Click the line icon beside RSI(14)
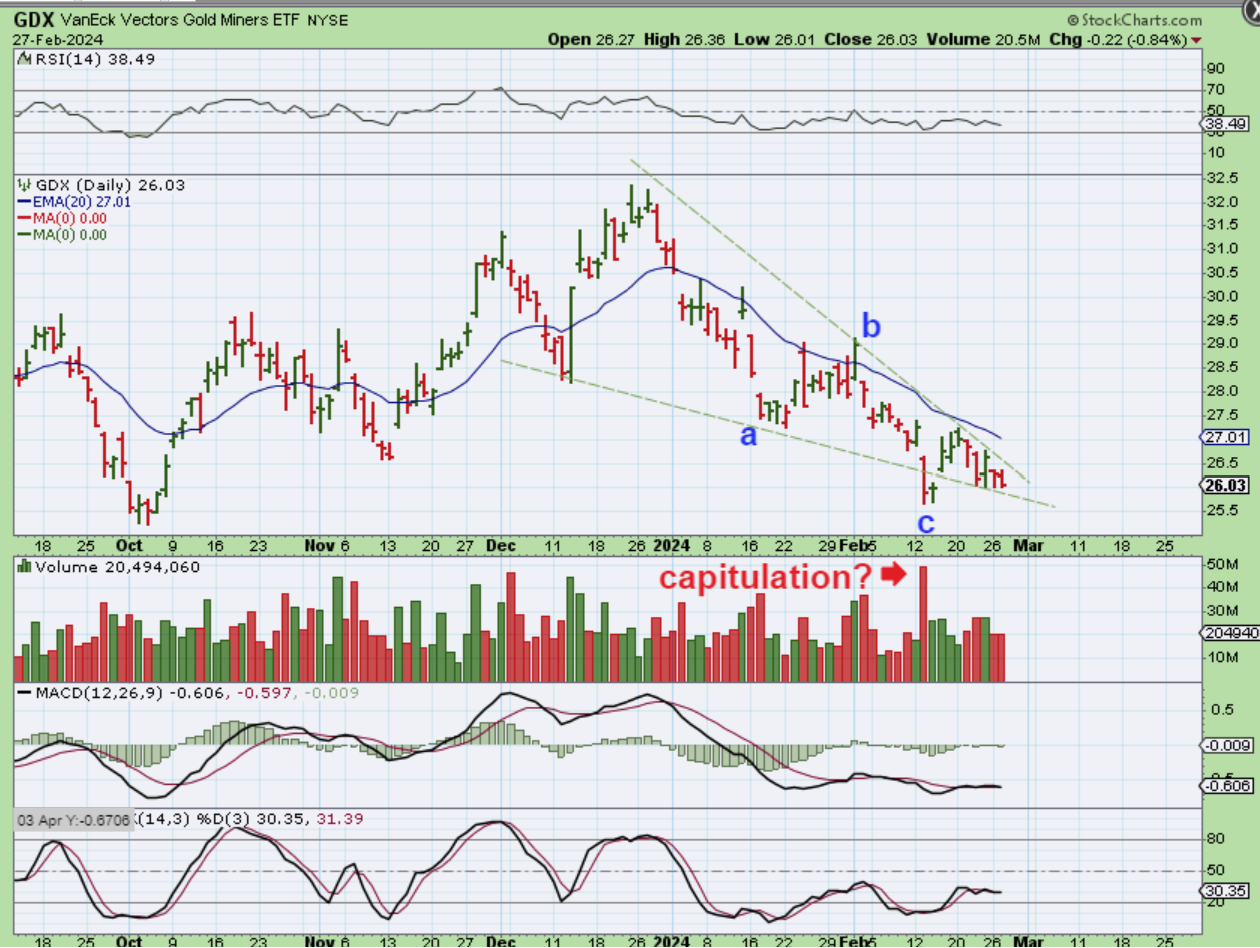 point(25,59)
